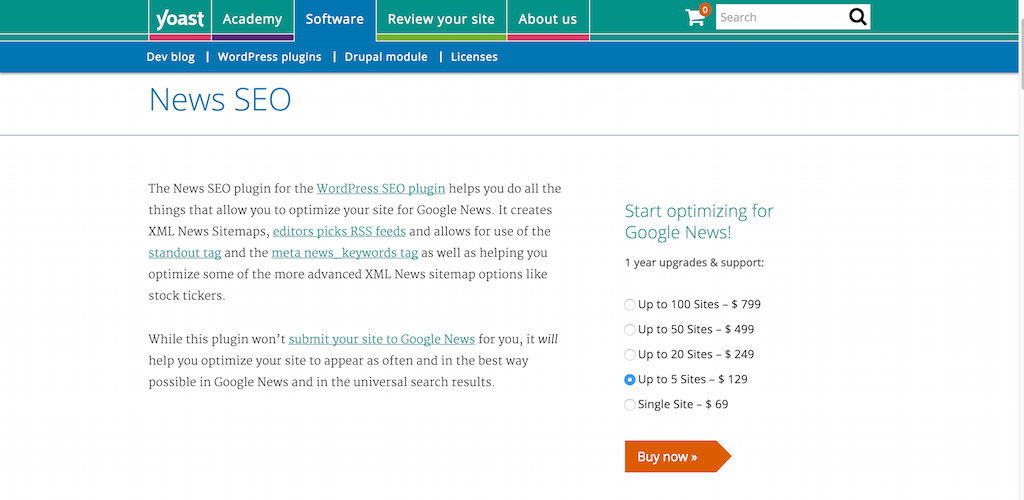
Task: Switch to the Software tab
Action: click(334, 19)
